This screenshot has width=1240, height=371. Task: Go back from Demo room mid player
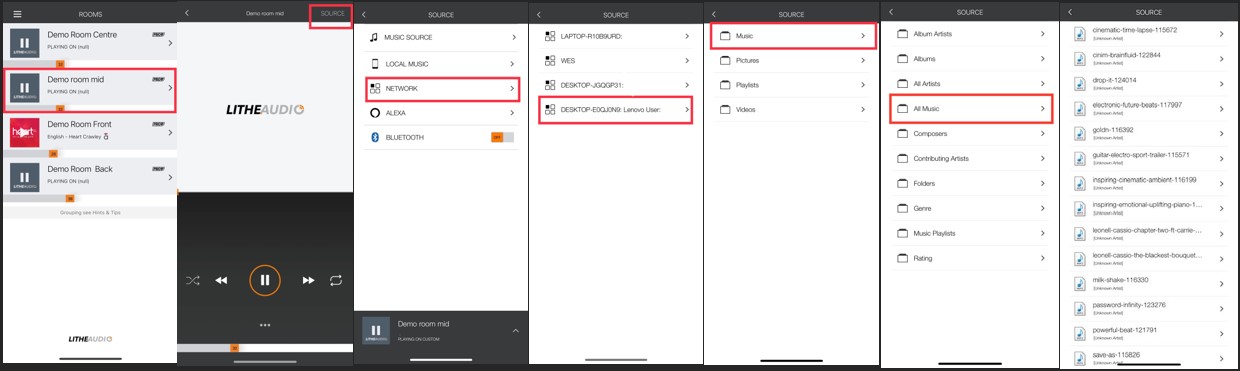[x=188, y=13]
